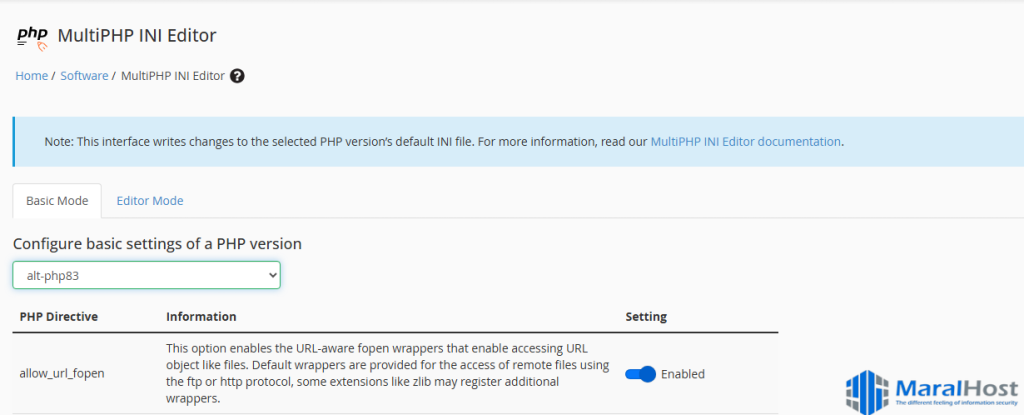Click the Configure basic settings heading
The image size is (1024, 415).
click(x=157, y=243)
